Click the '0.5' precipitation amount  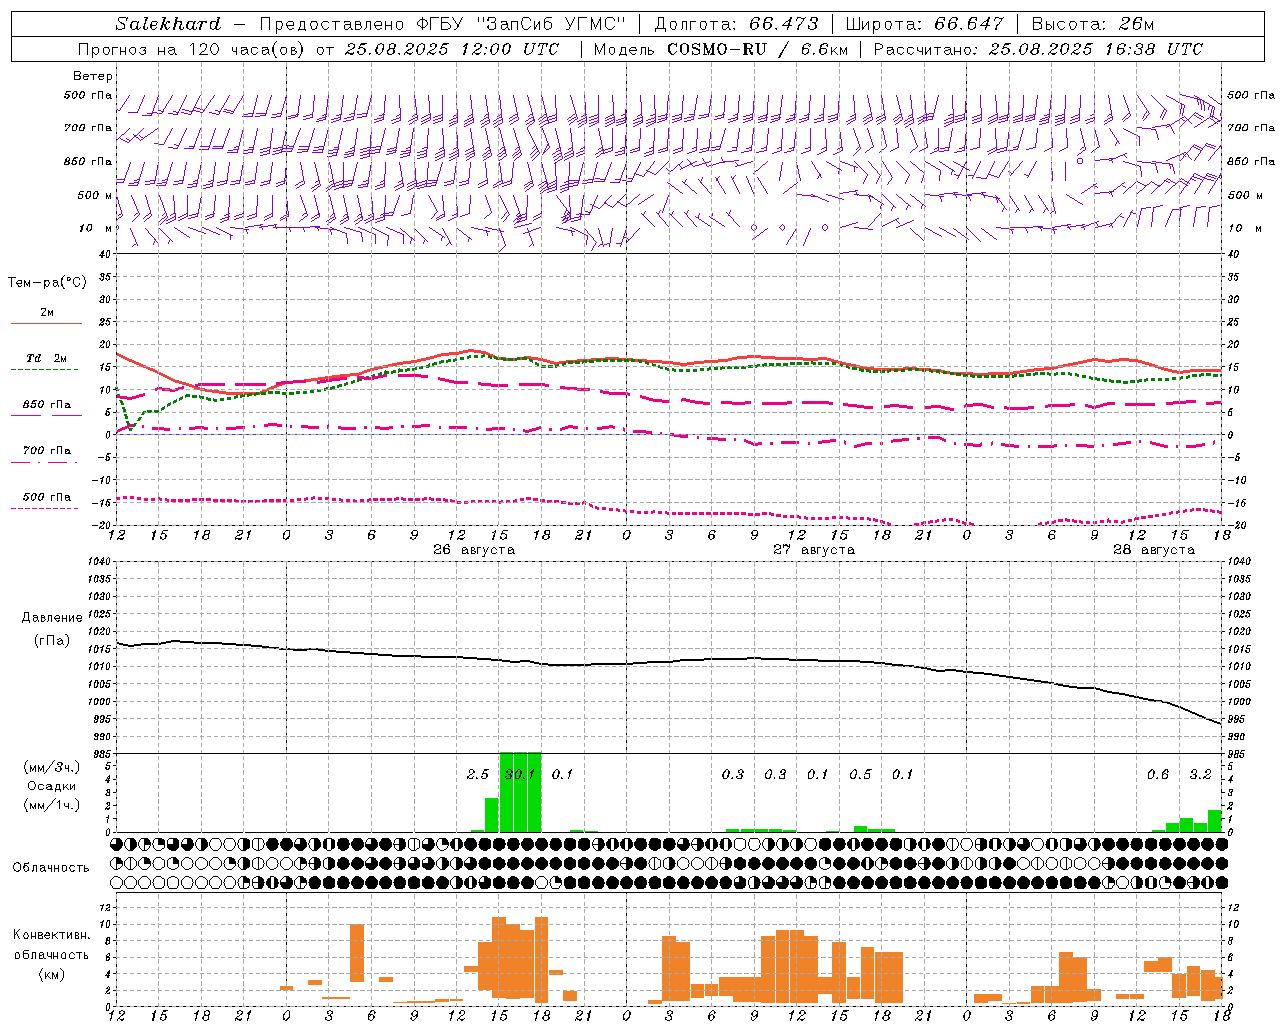click(x=860, y=774)
